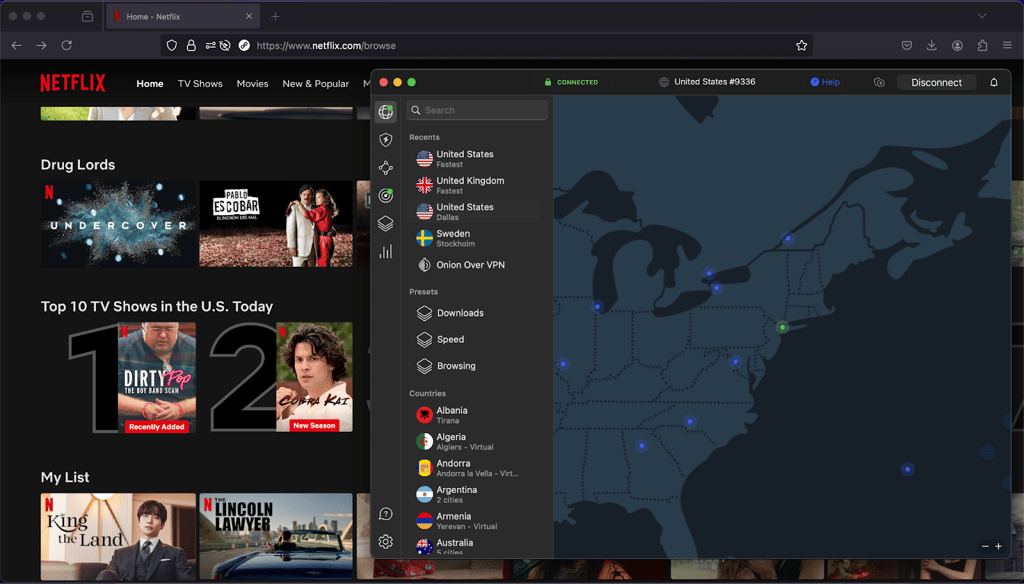Image resolution: width=1024 pixels, height=584 pixels.
Task: Select Onion Over VPN option
Action: pos(474,265)
